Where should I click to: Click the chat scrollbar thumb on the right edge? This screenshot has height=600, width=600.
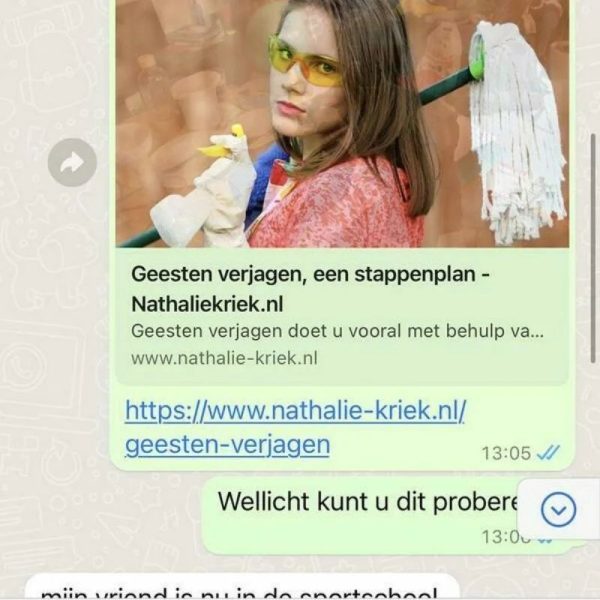593,248
